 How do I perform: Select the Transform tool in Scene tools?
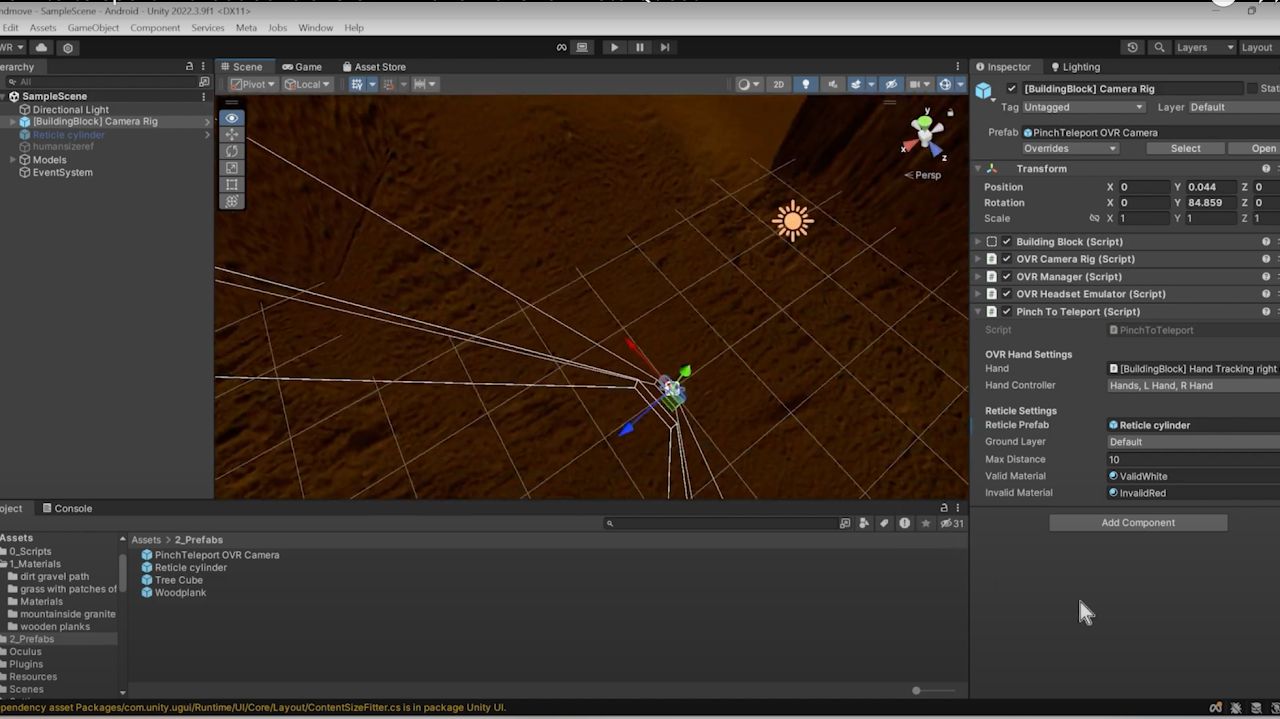tap(232, 201)
